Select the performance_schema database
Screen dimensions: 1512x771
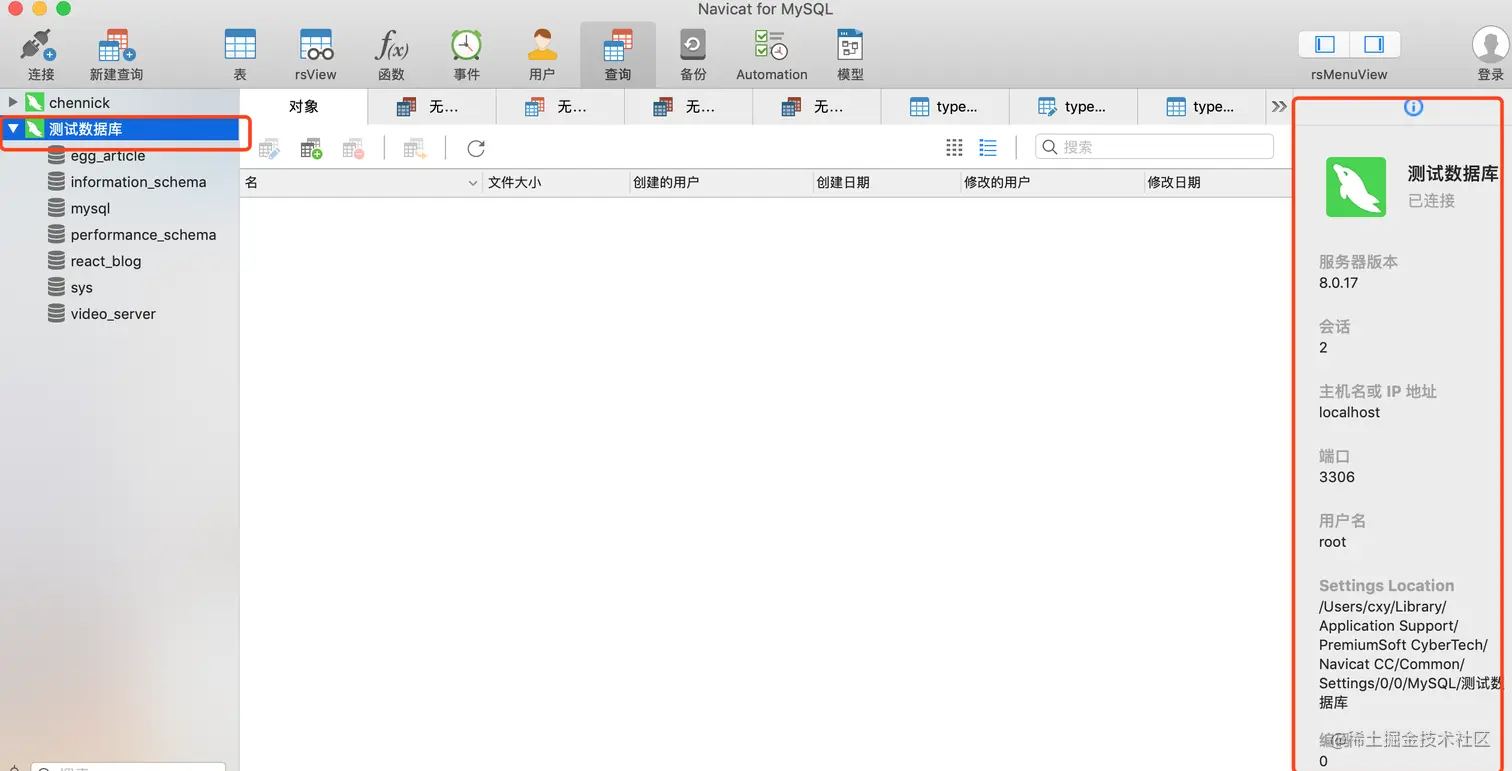[x=143, y=235]
